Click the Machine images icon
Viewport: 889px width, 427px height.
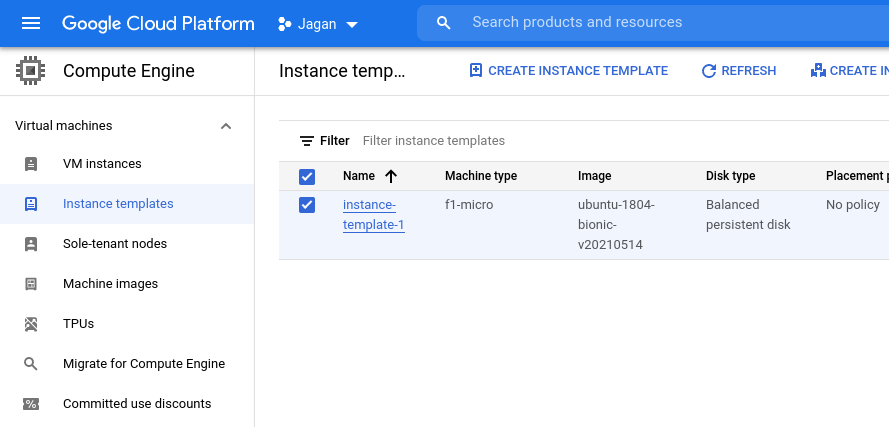click(x=31, y=284)
